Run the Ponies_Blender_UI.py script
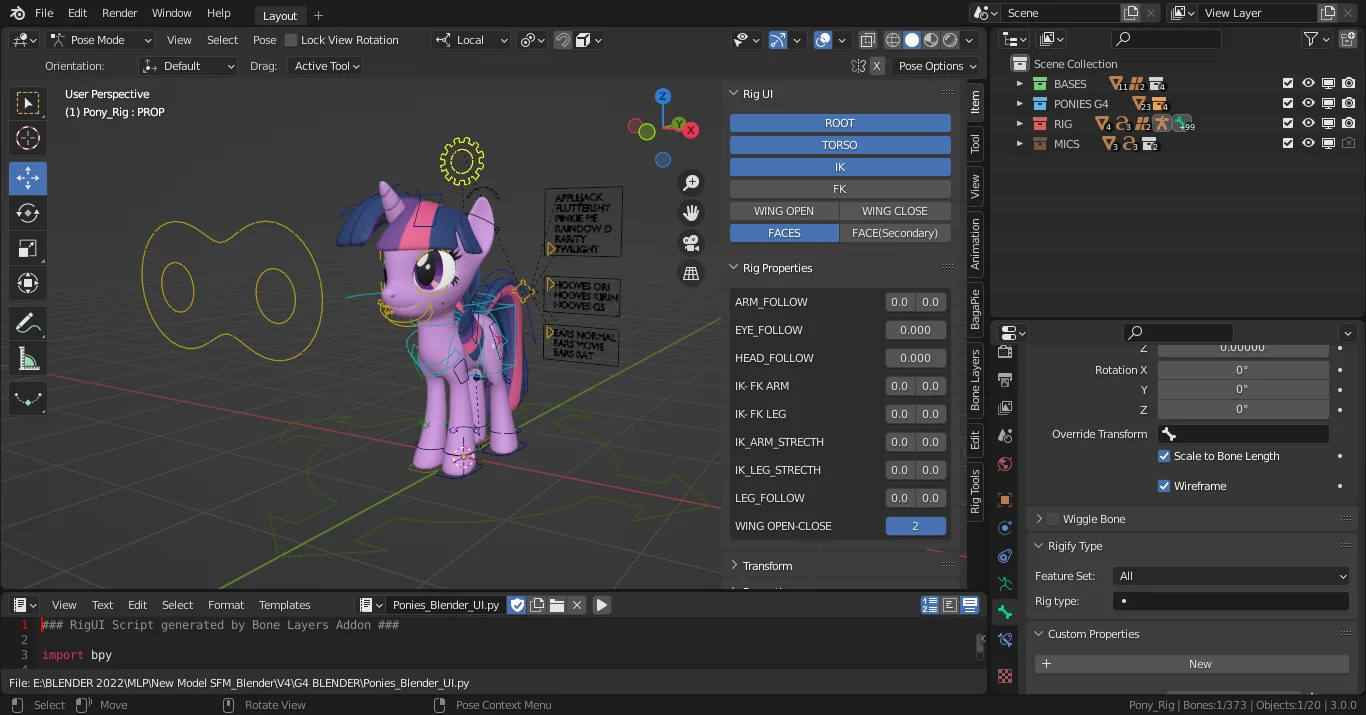This screenshot has width=1366, height=715. point(601,604)
